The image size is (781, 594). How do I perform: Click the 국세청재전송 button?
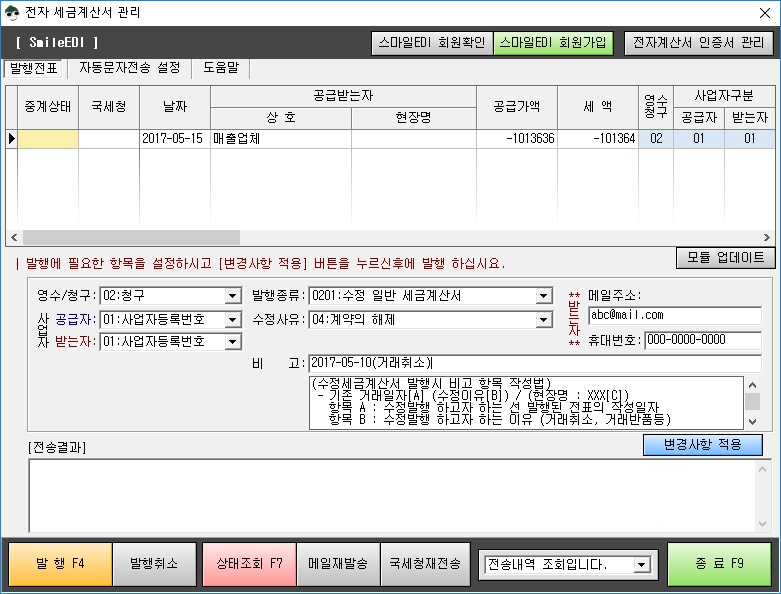click(425, 564)
